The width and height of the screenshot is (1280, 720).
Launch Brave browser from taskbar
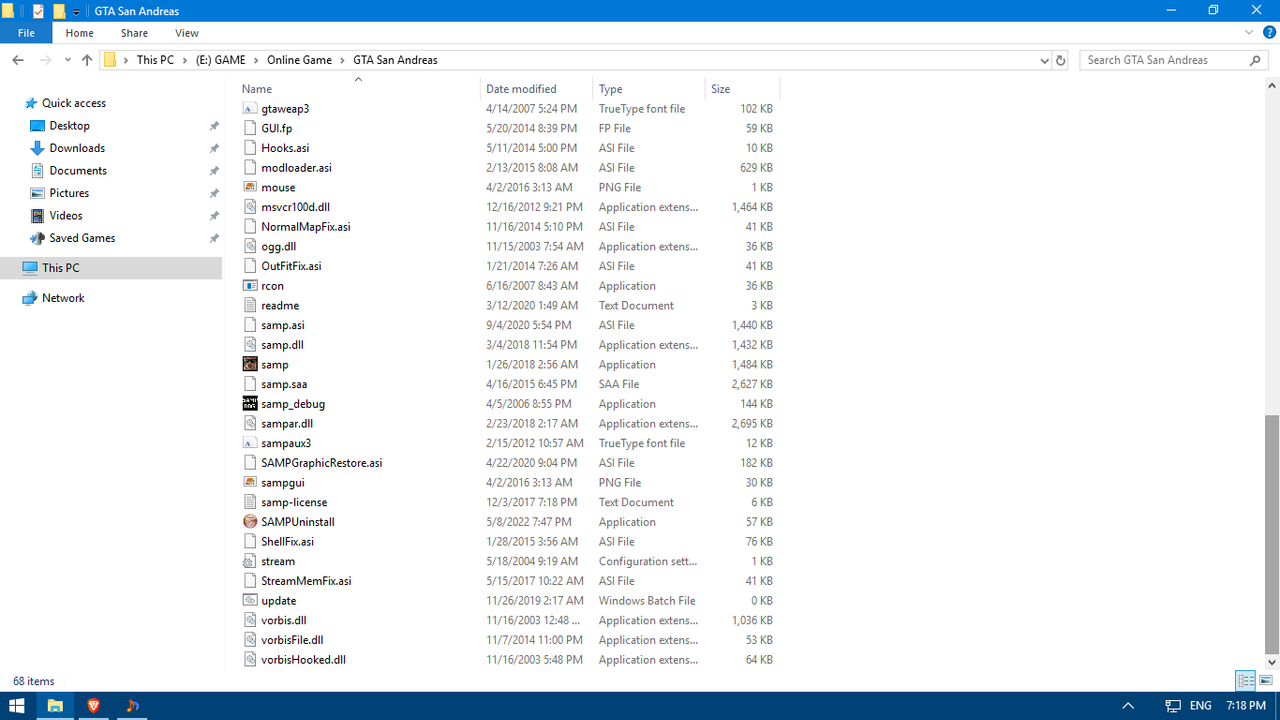[94, 705]
